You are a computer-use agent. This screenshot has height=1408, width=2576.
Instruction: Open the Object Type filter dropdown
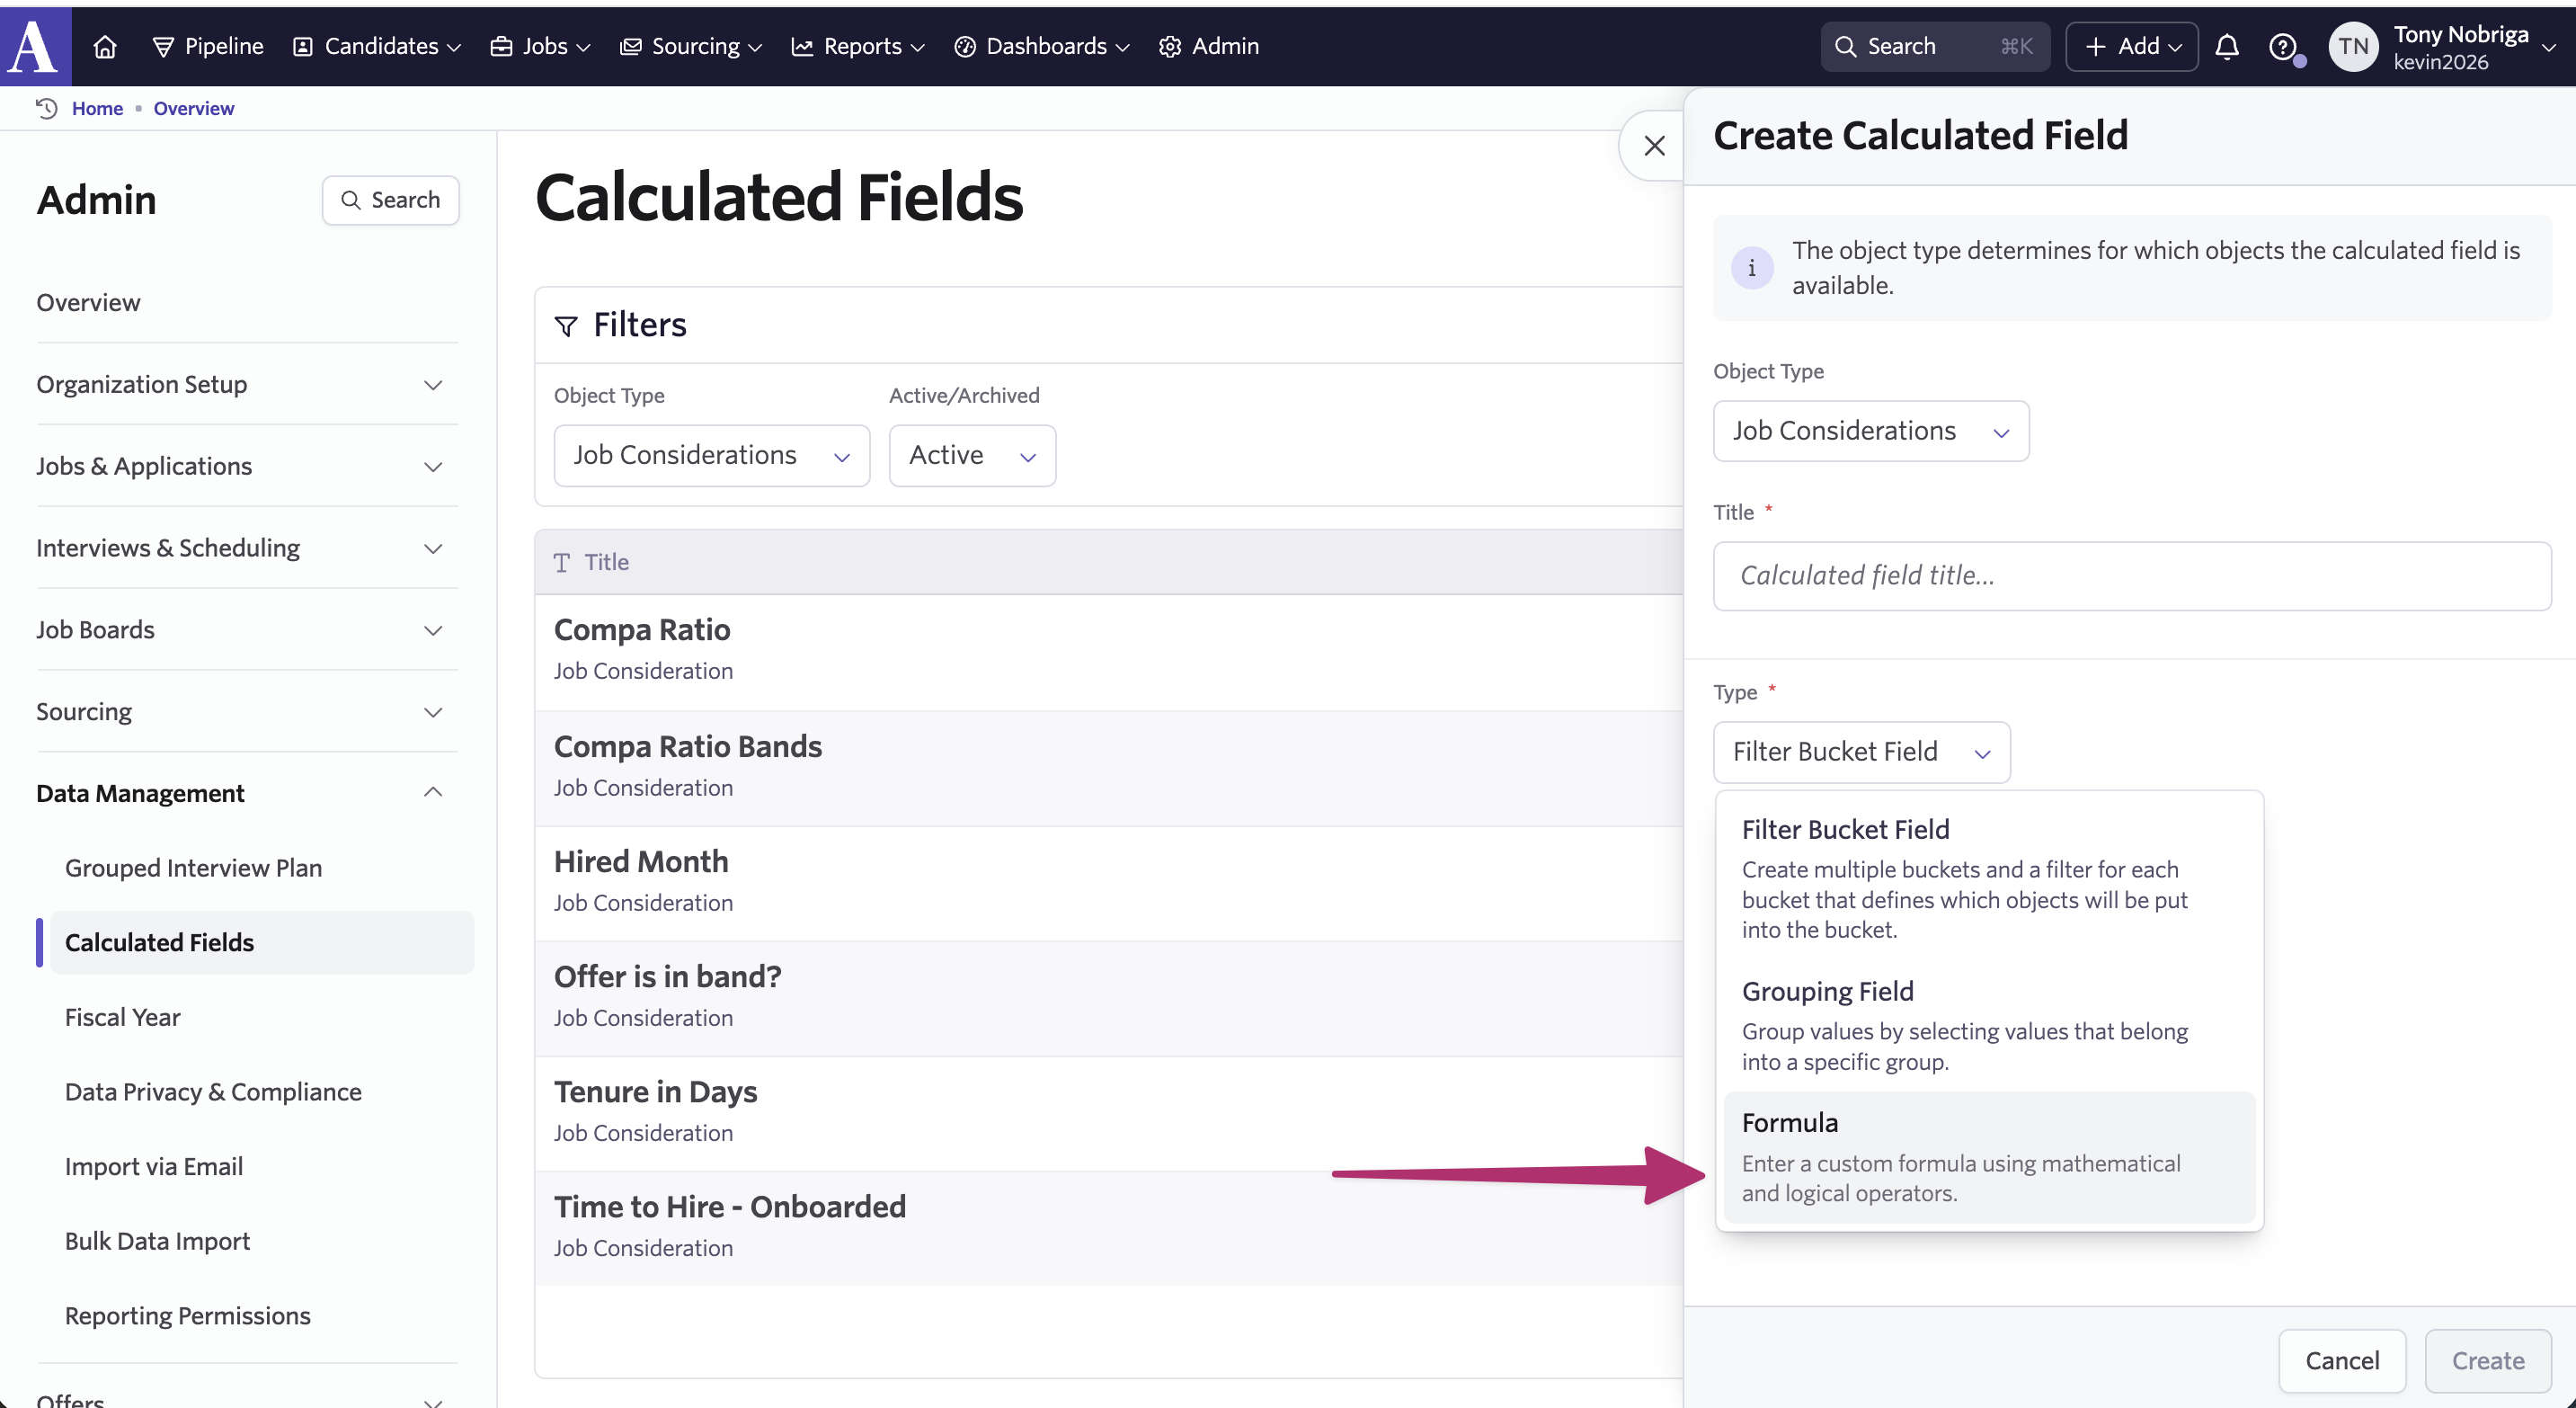coord(711,456)
